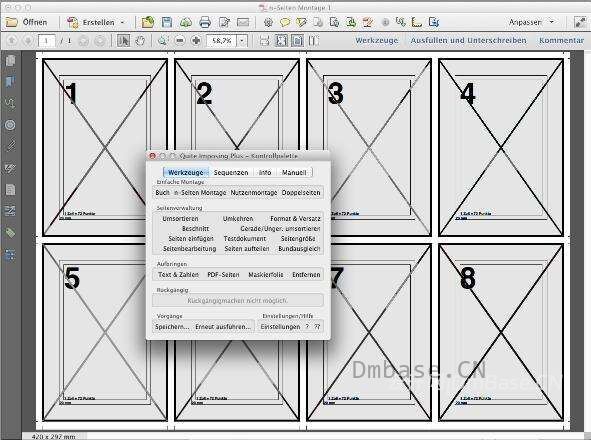Select Werkzeuge tab in Quite Imposing palette
Viewport: 591px width, 440px height.
click(186, 172)
